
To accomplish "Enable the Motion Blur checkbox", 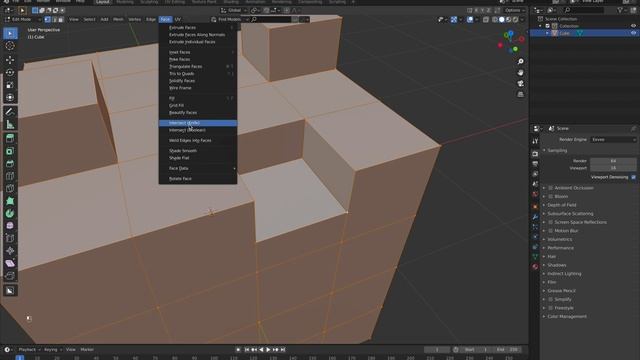I will (x=551, y=231).
